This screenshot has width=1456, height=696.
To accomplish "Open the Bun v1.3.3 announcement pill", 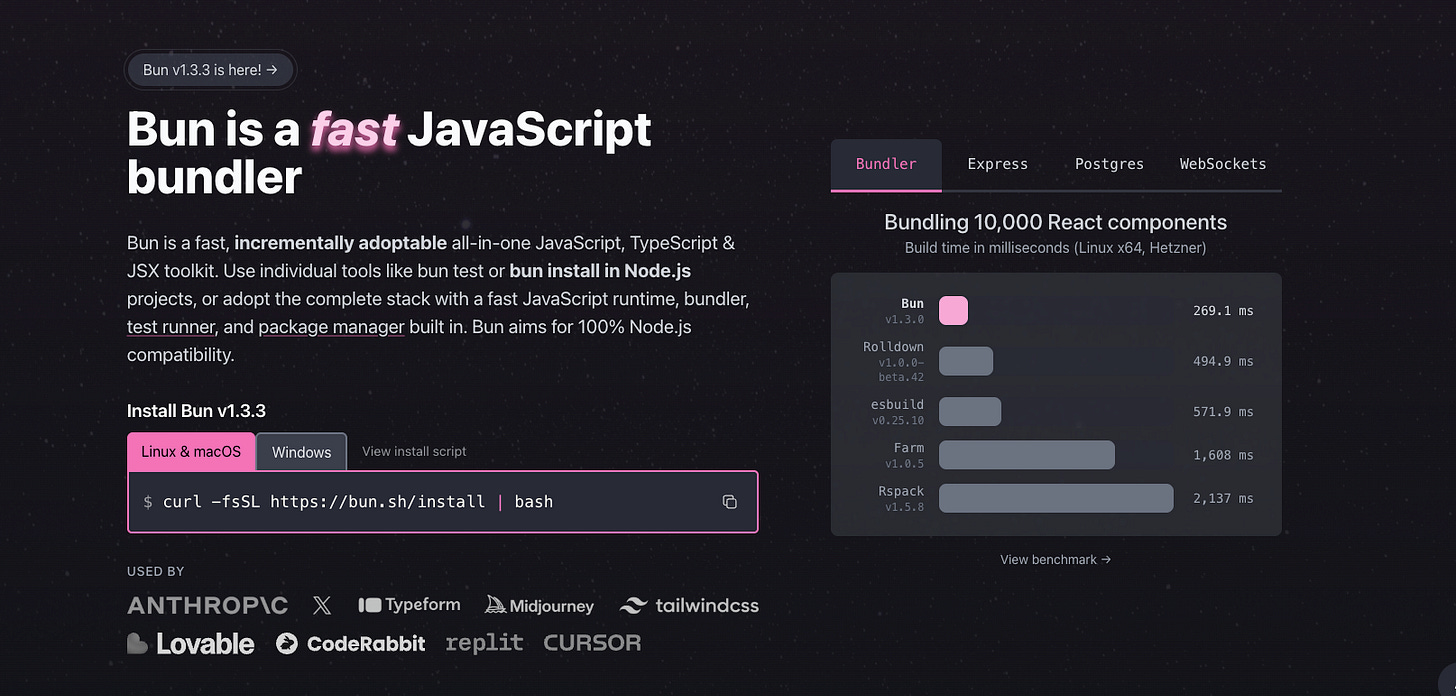I will (x=210, y=69).
